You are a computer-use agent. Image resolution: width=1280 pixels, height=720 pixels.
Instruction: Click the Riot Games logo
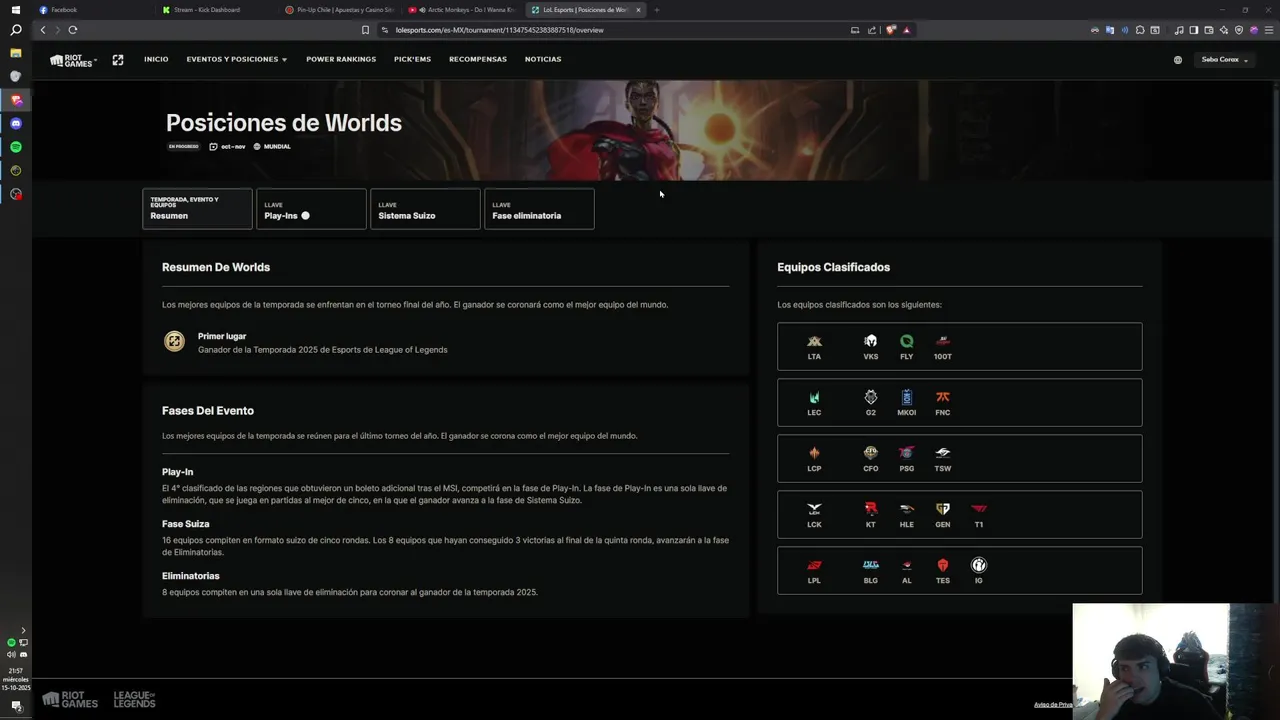pyautogui.click(x=72, y=60)
